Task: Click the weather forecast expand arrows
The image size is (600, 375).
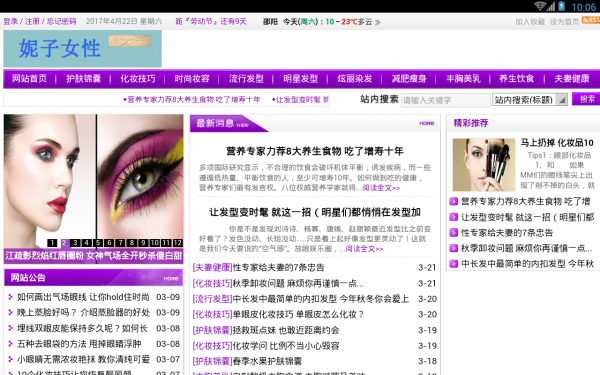Action: pyautogui.click(x=378, y=22)
